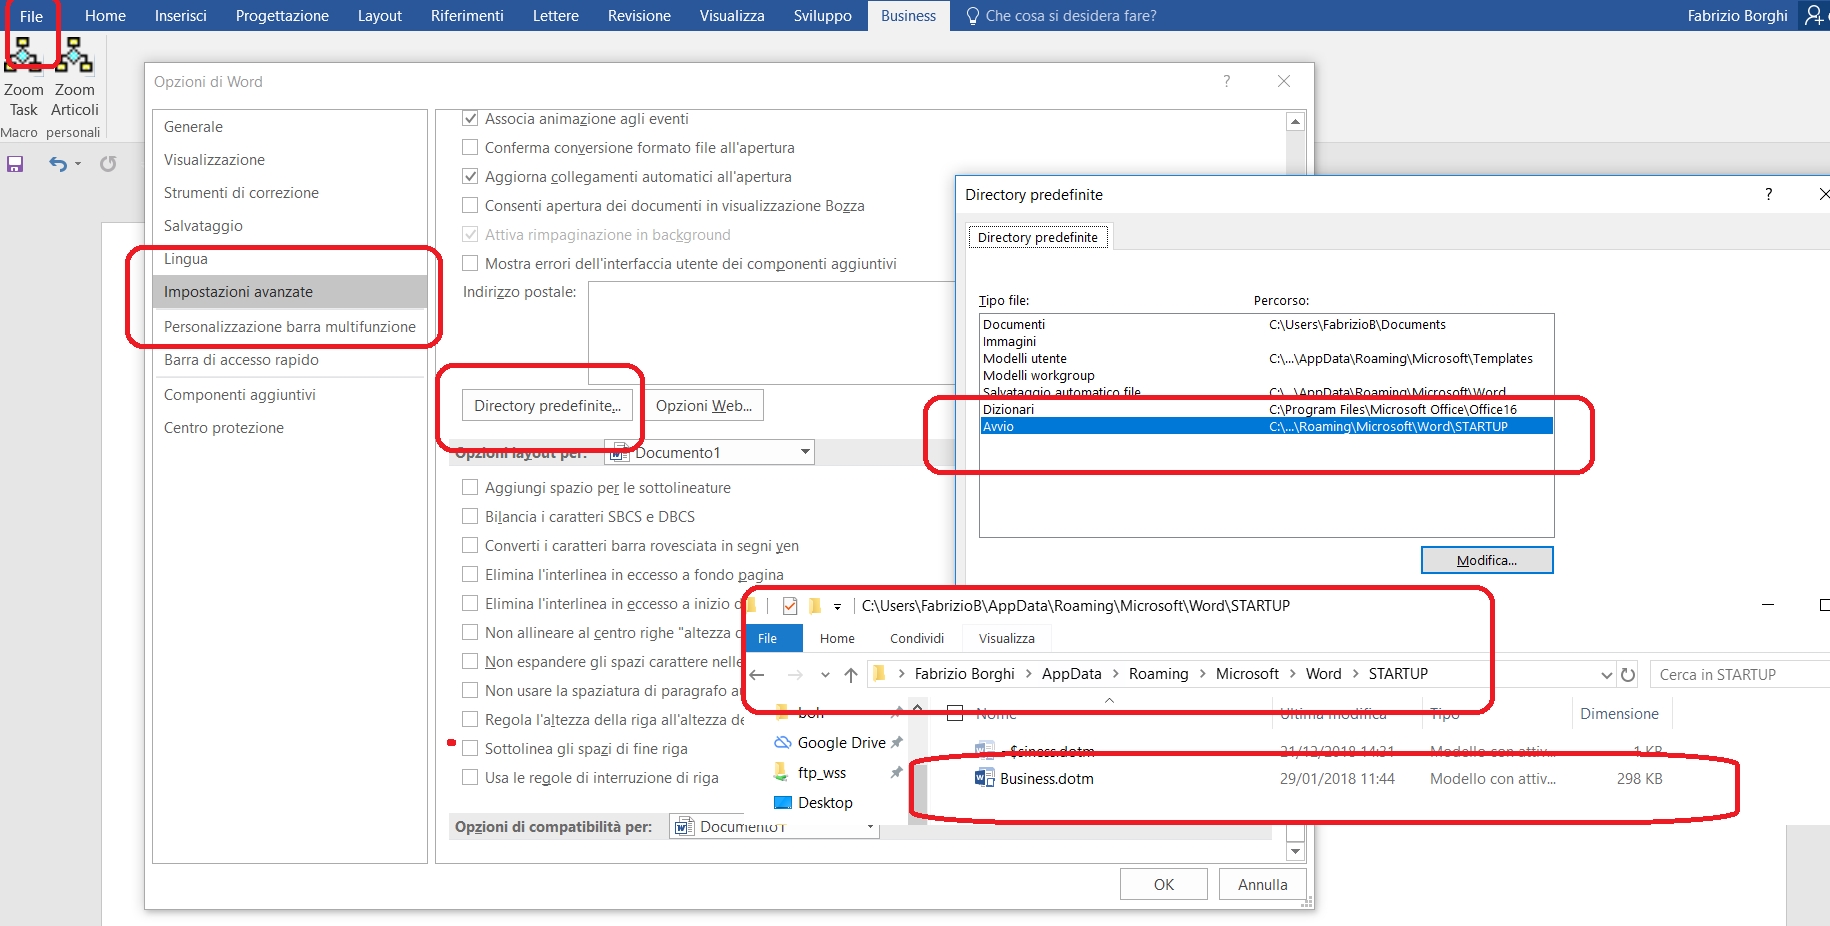Screen dimensions: 1830x926
Task: Click Cerca in STARTUP search box
Action: 1740,675
